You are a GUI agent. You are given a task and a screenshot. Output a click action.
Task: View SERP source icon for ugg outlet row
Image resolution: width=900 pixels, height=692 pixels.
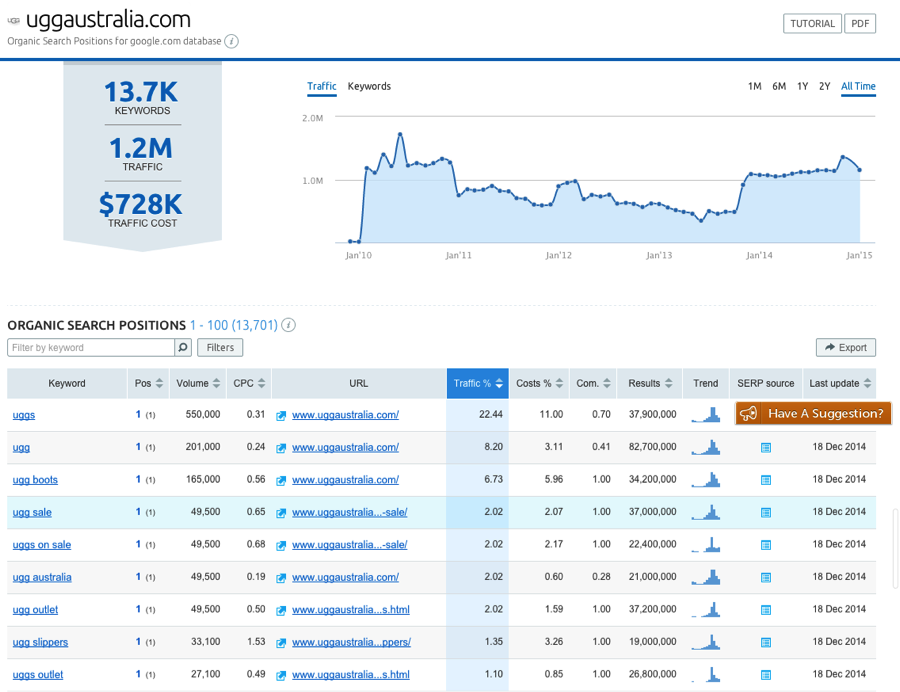pyautogui.click(x=766, y=610)
